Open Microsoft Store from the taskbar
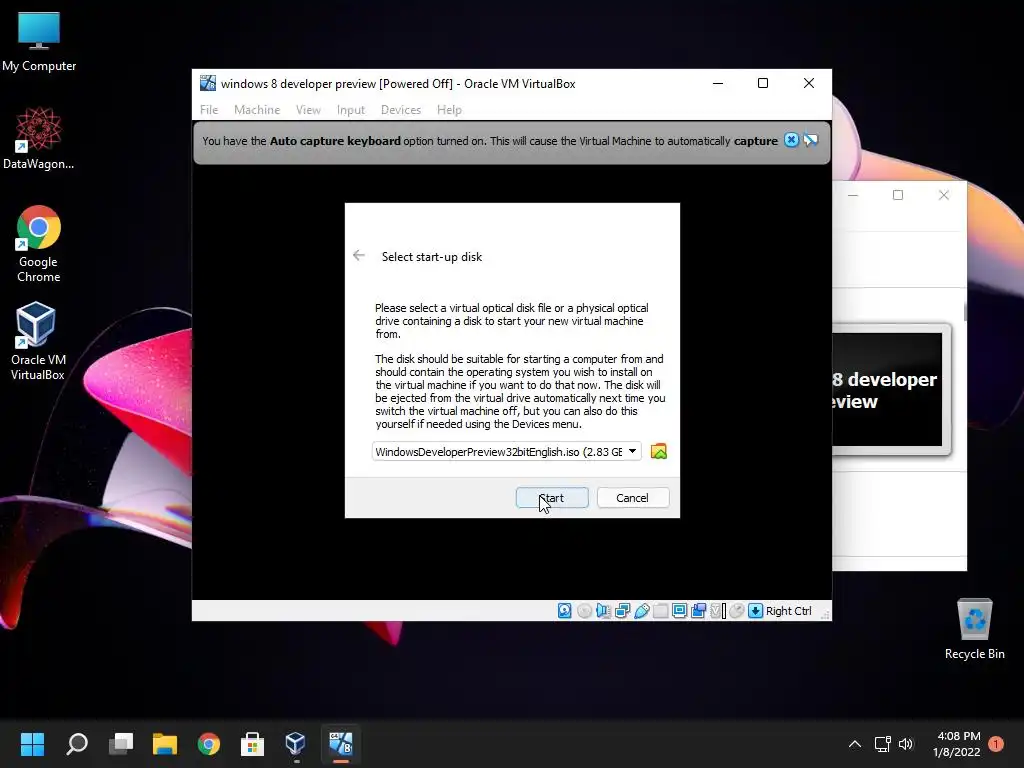 tap(252, 744)
